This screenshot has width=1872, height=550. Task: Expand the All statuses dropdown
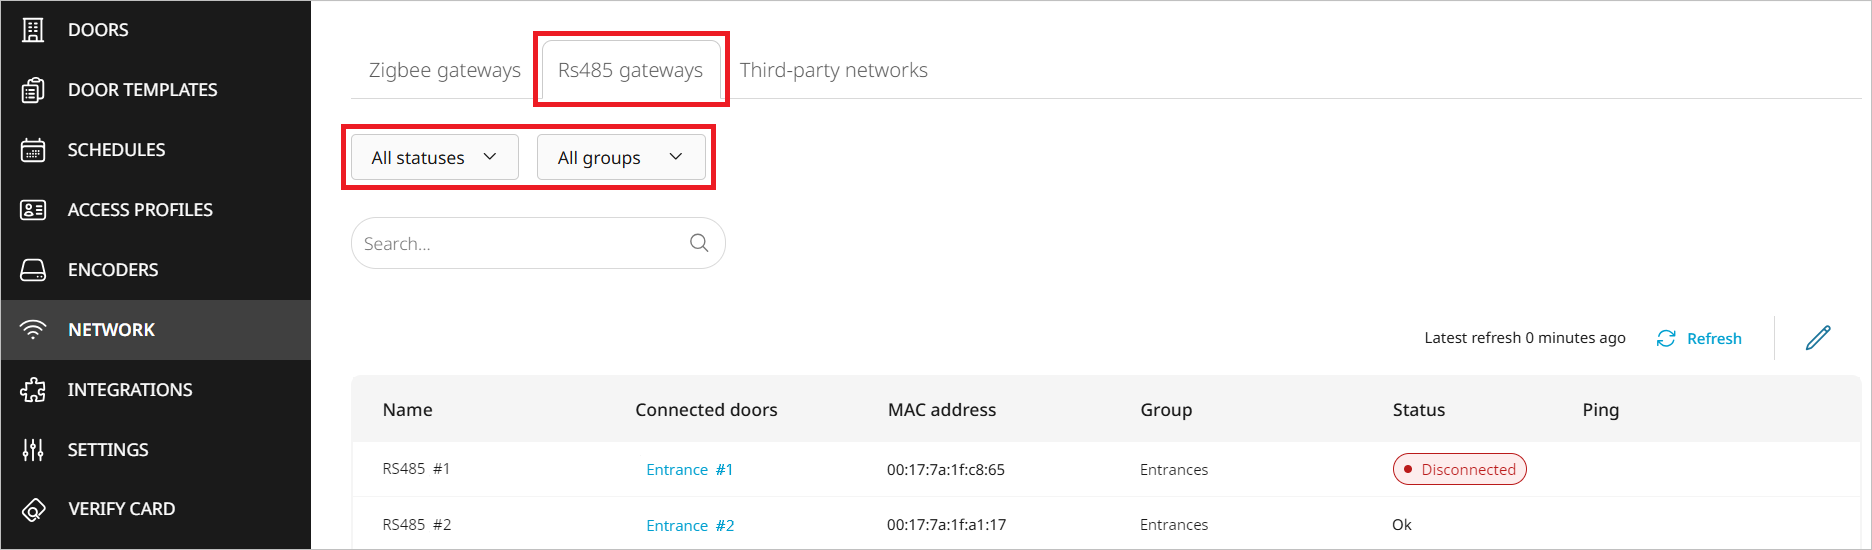[434, 157]
